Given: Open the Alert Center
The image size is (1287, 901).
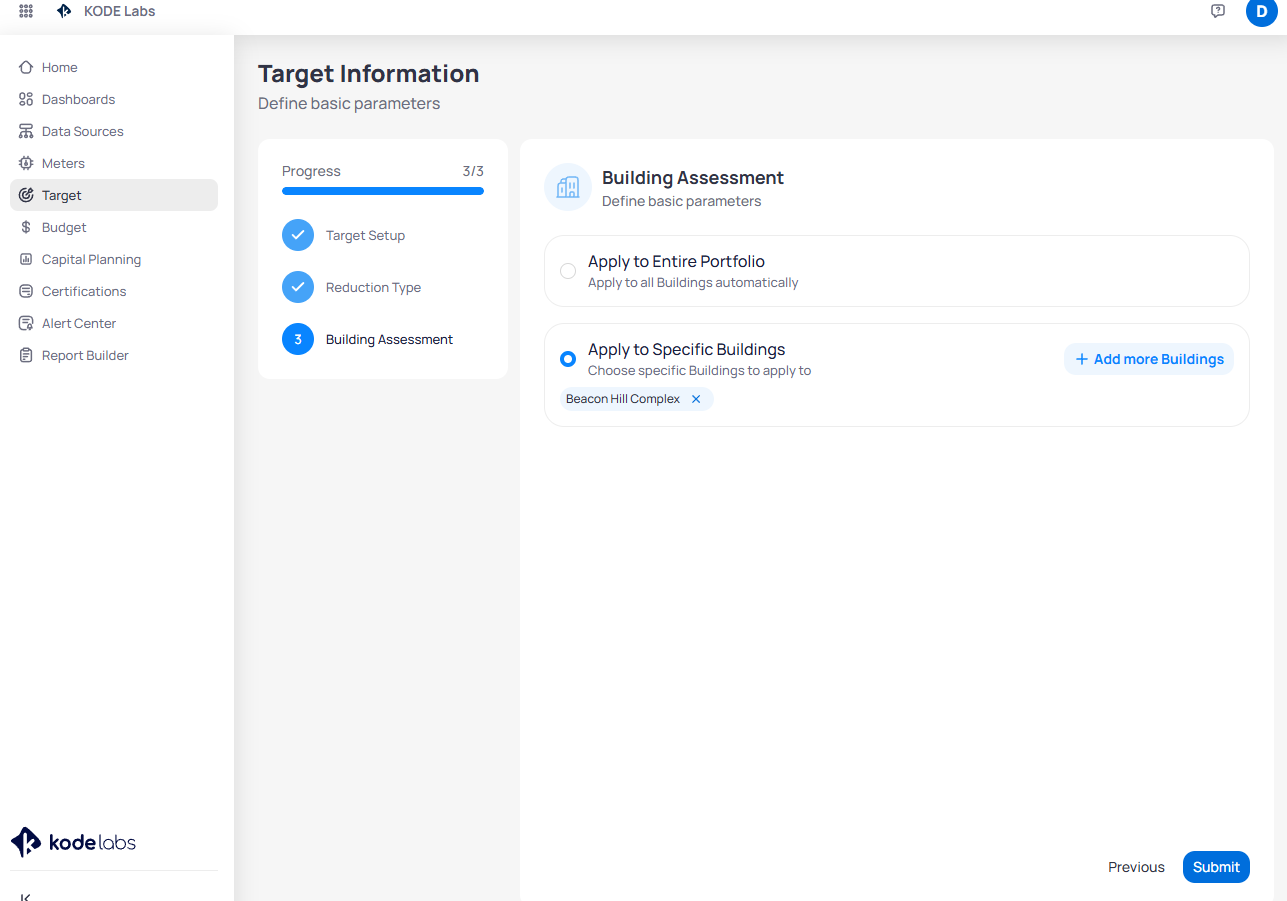Looking at the screenshot, I should pyautogui.click(x=114, y=323).
